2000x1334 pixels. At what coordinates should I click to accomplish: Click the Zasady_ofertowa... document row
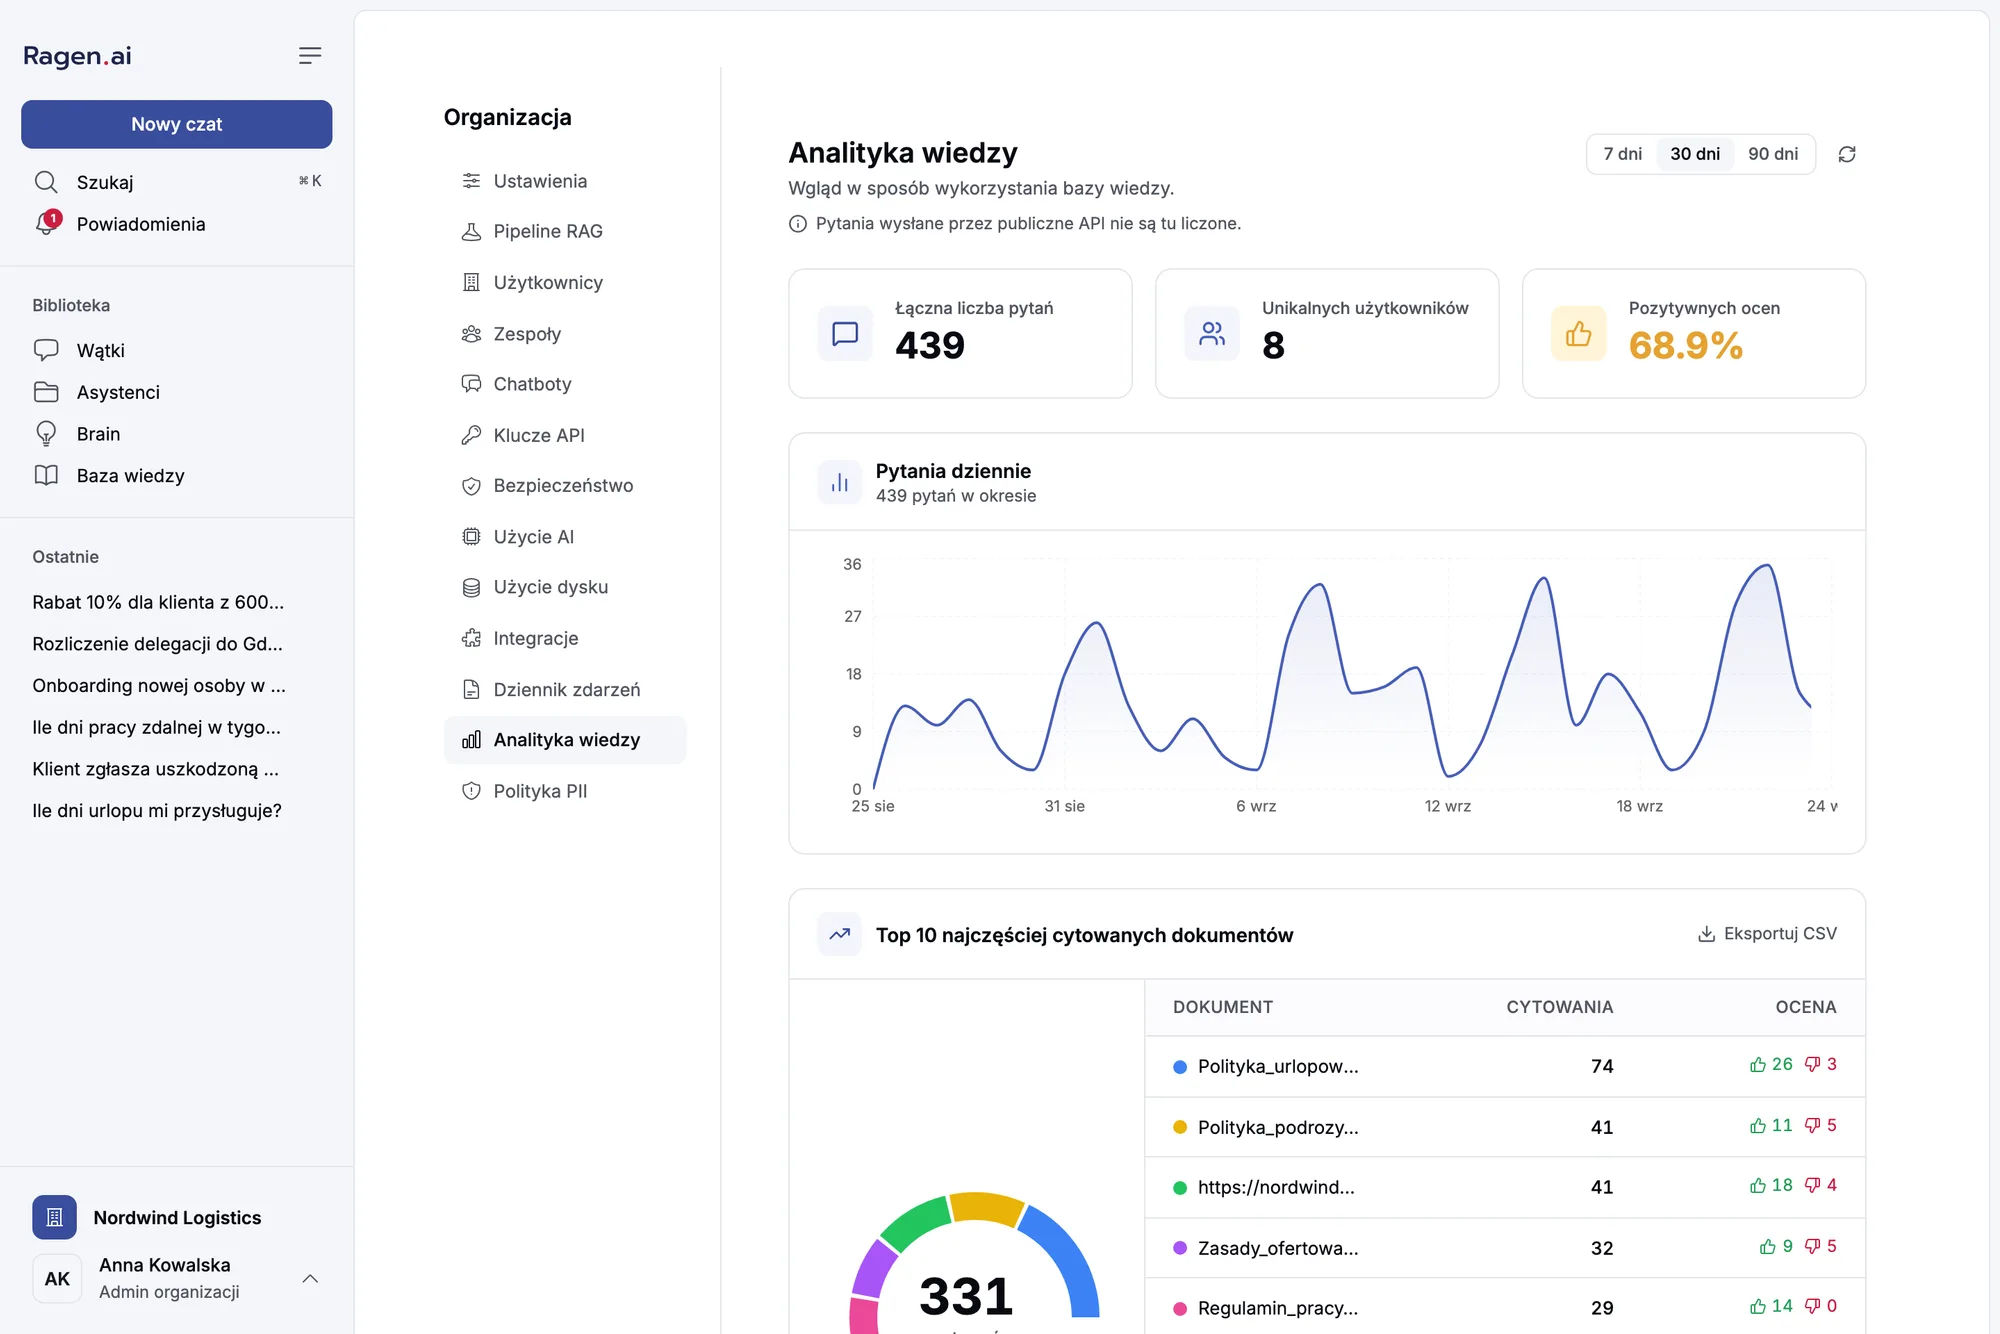[1505, 1248]
